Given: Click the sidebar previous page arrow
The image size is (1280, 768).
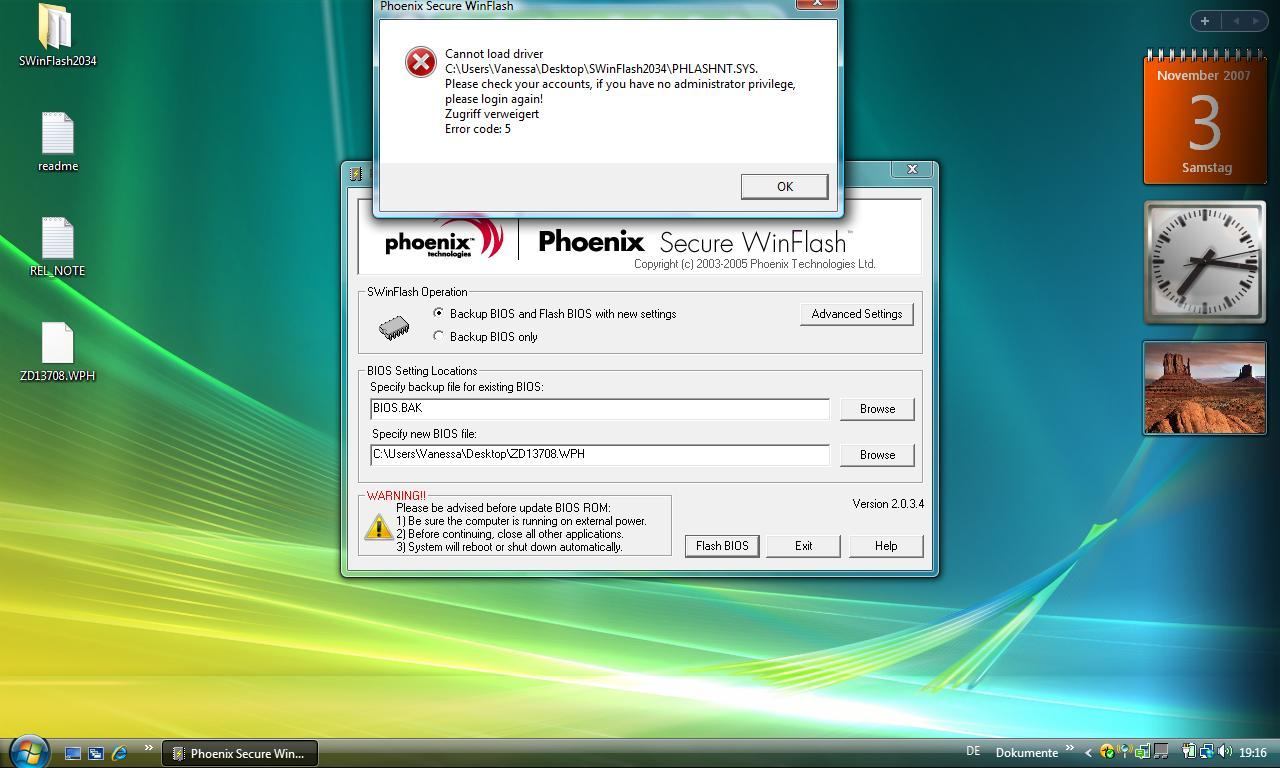Looking at the screenshot, I should click(1236, 21).
